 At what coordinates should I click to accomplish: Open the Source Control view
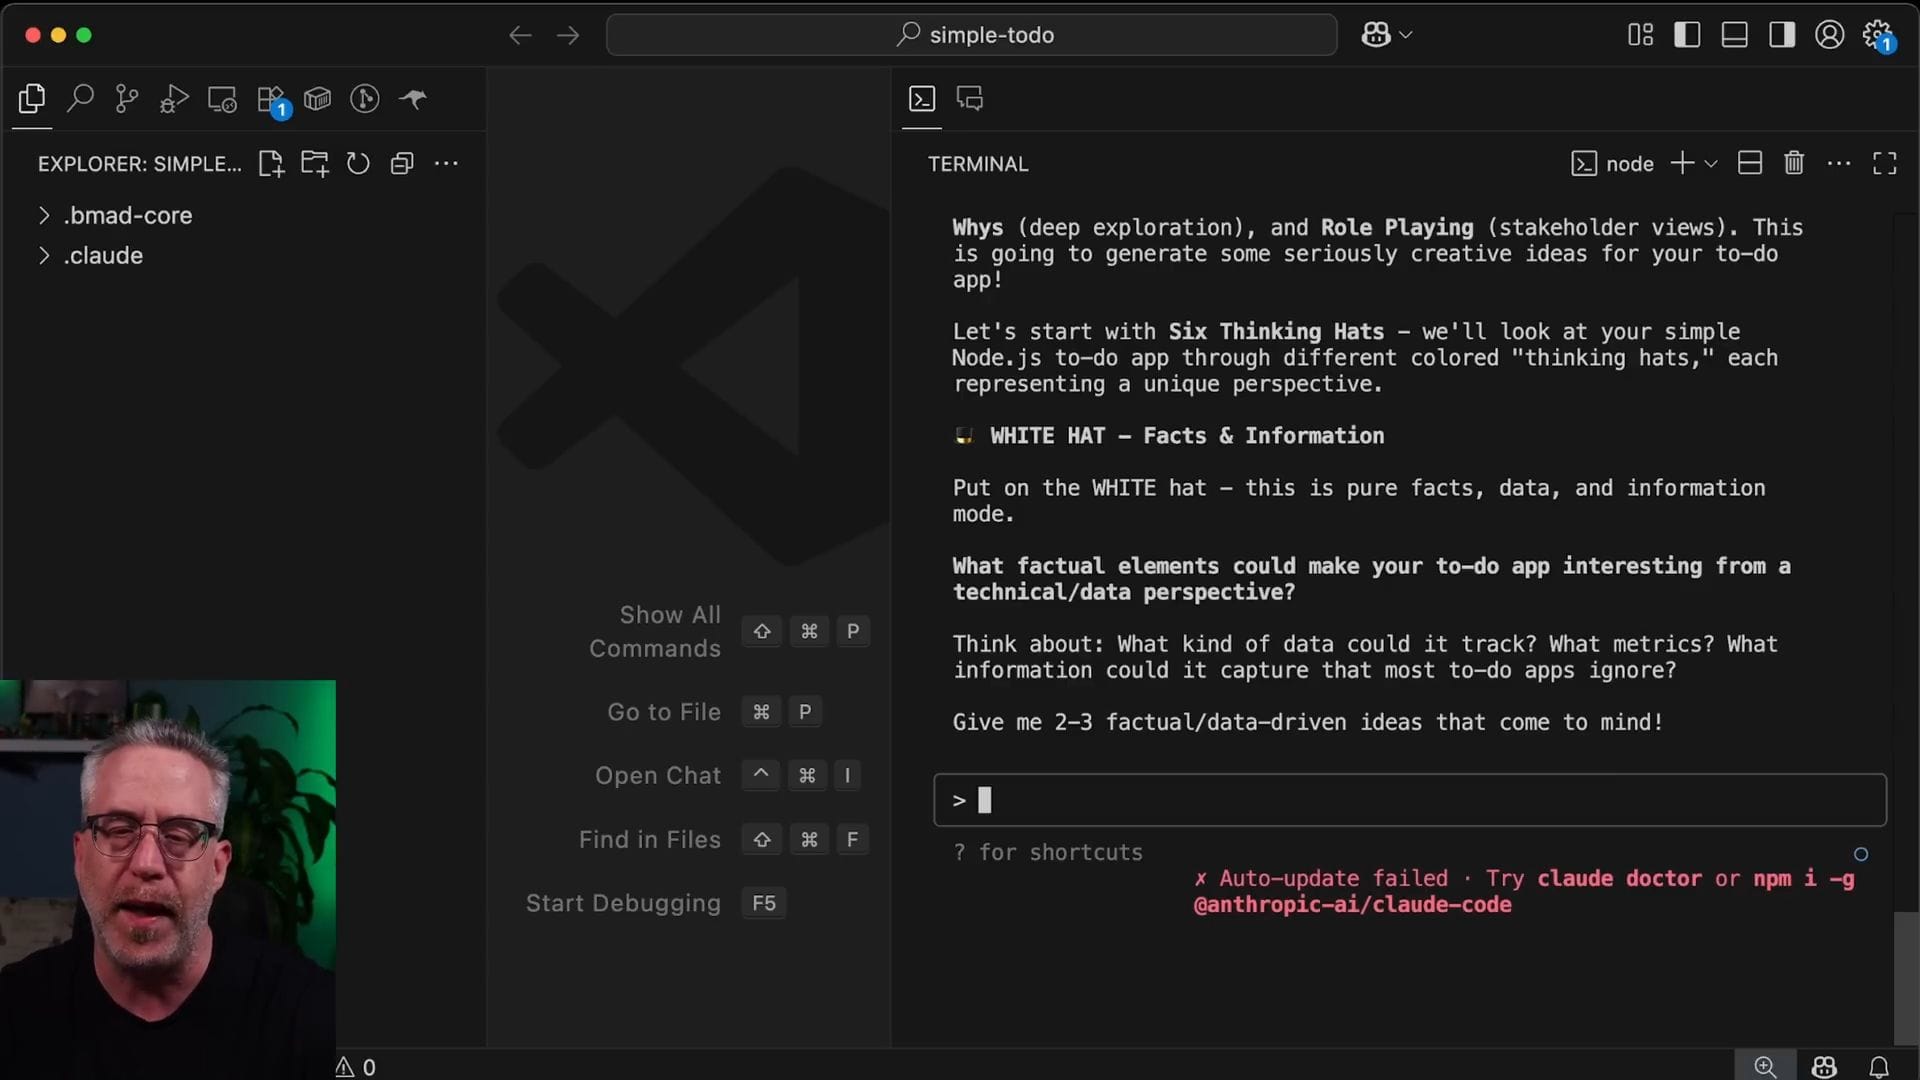coord(127,98)
